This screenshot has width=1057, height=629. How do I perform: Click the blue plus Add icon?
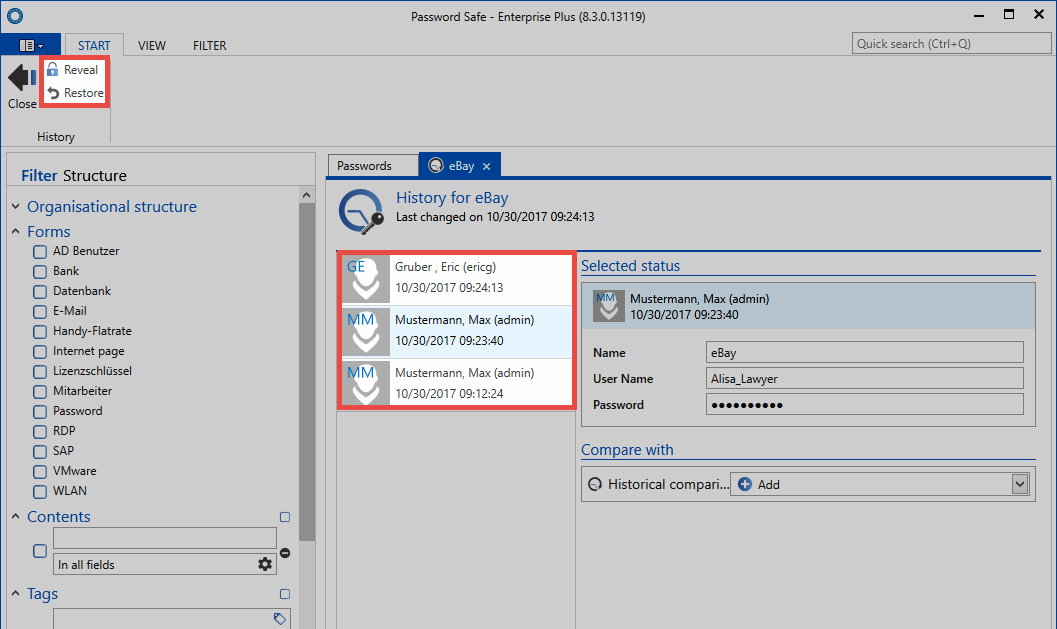pyautogui.click(x=745, y=484)
